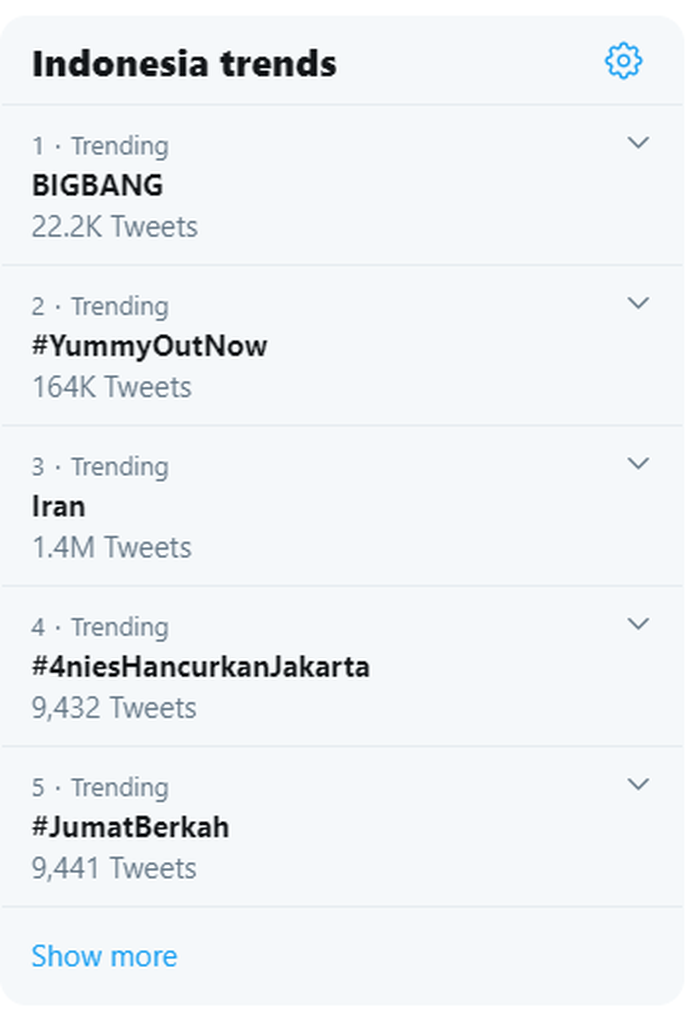Click the "5 · Trending" label
The image size is (700, 1025).
pyautogui.click(x=101, y=787)
